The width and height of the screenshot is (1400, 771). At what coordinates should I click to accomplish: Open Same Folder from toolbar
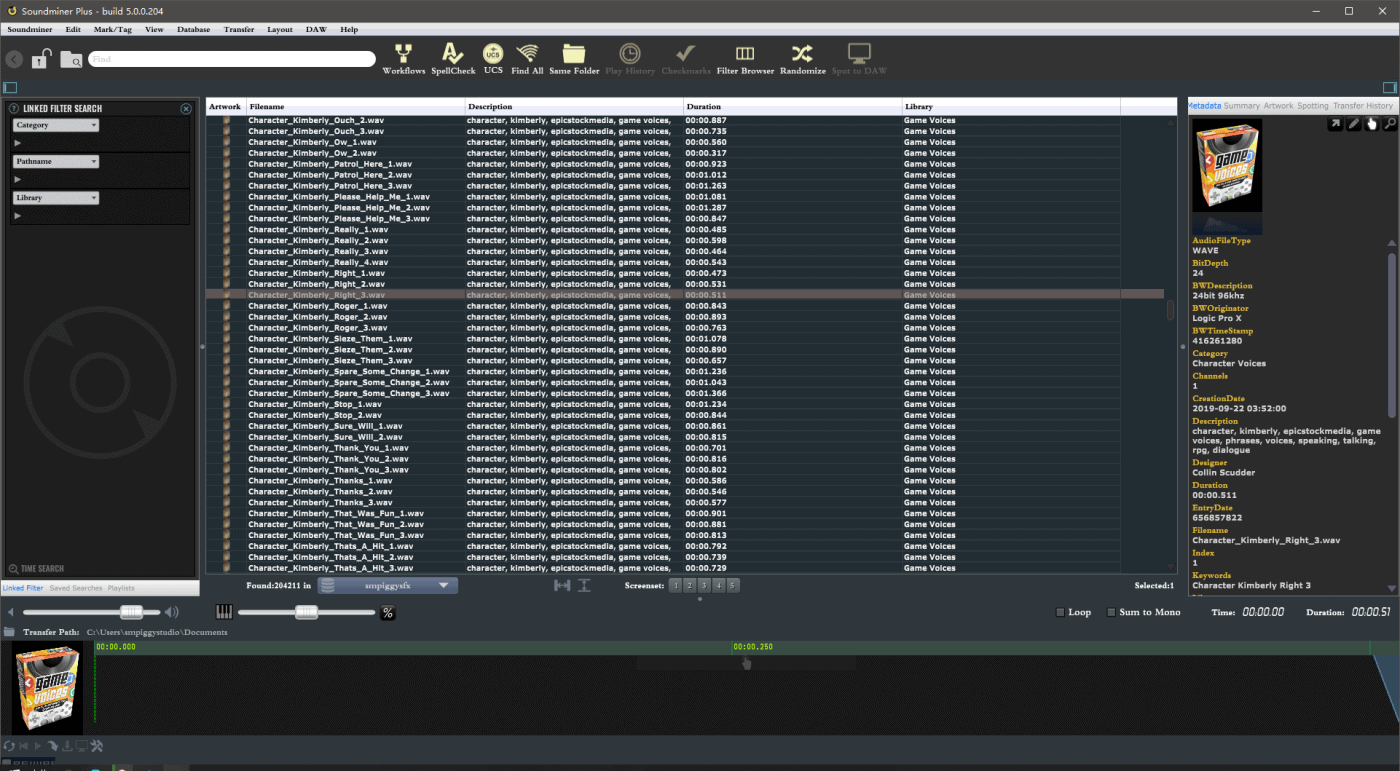574,58
